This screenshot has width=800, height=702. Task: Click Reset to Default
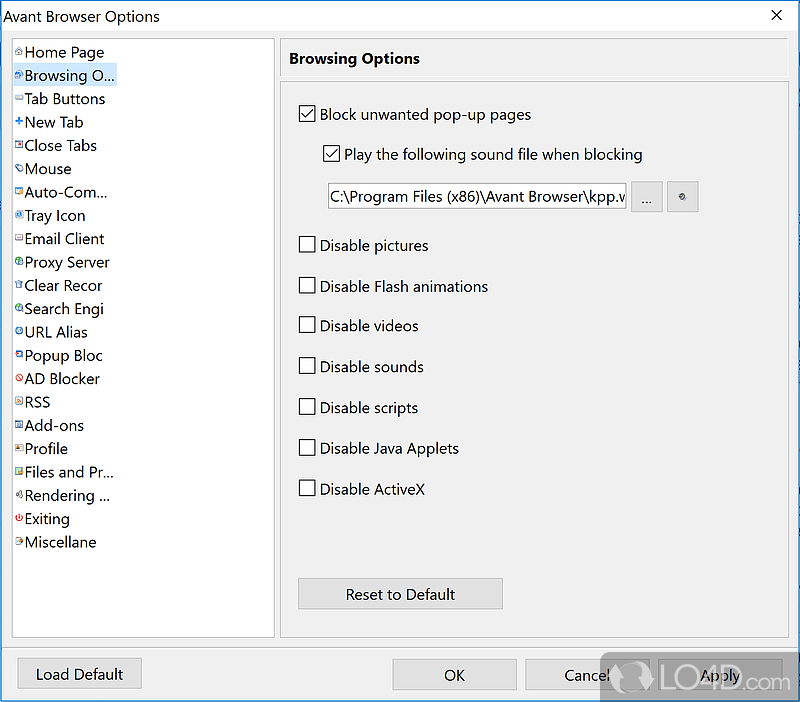click(x=400, y=593)
